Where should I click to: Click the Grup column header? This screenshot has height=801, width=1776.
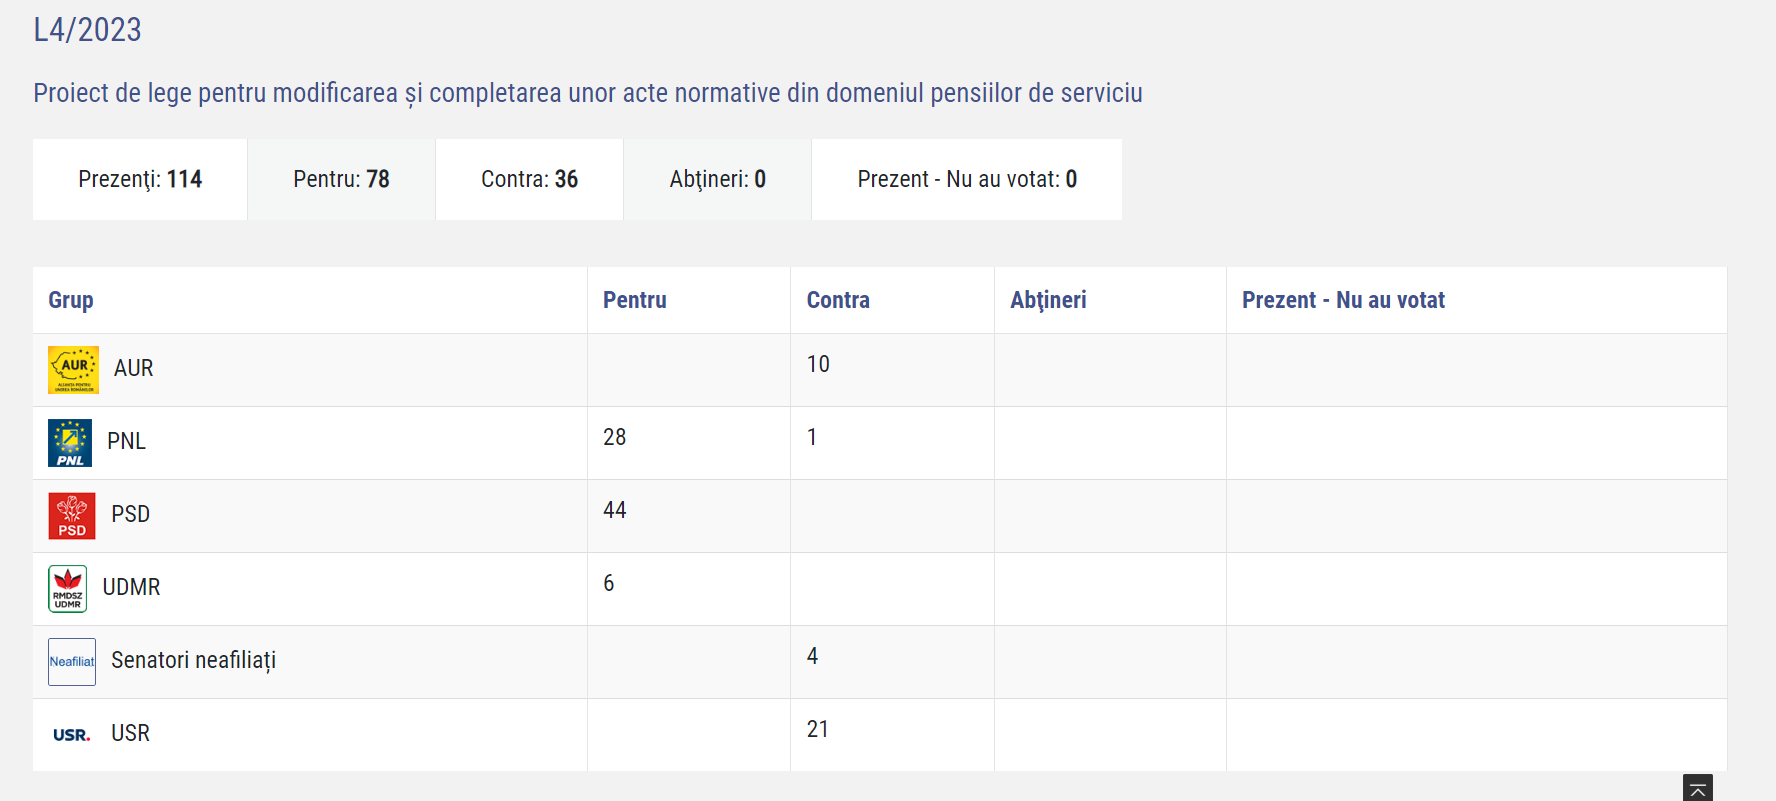coord(71,300)
